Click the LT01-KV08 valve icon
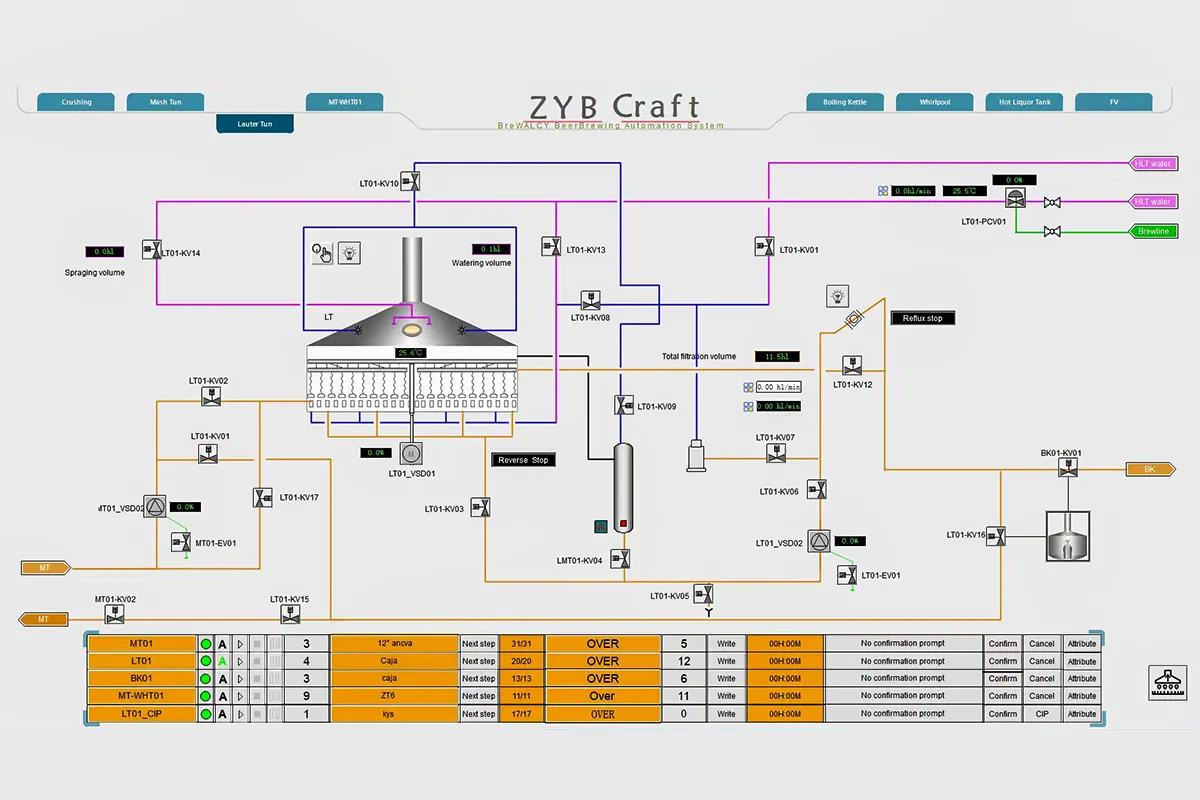 [x=590, y=300]
